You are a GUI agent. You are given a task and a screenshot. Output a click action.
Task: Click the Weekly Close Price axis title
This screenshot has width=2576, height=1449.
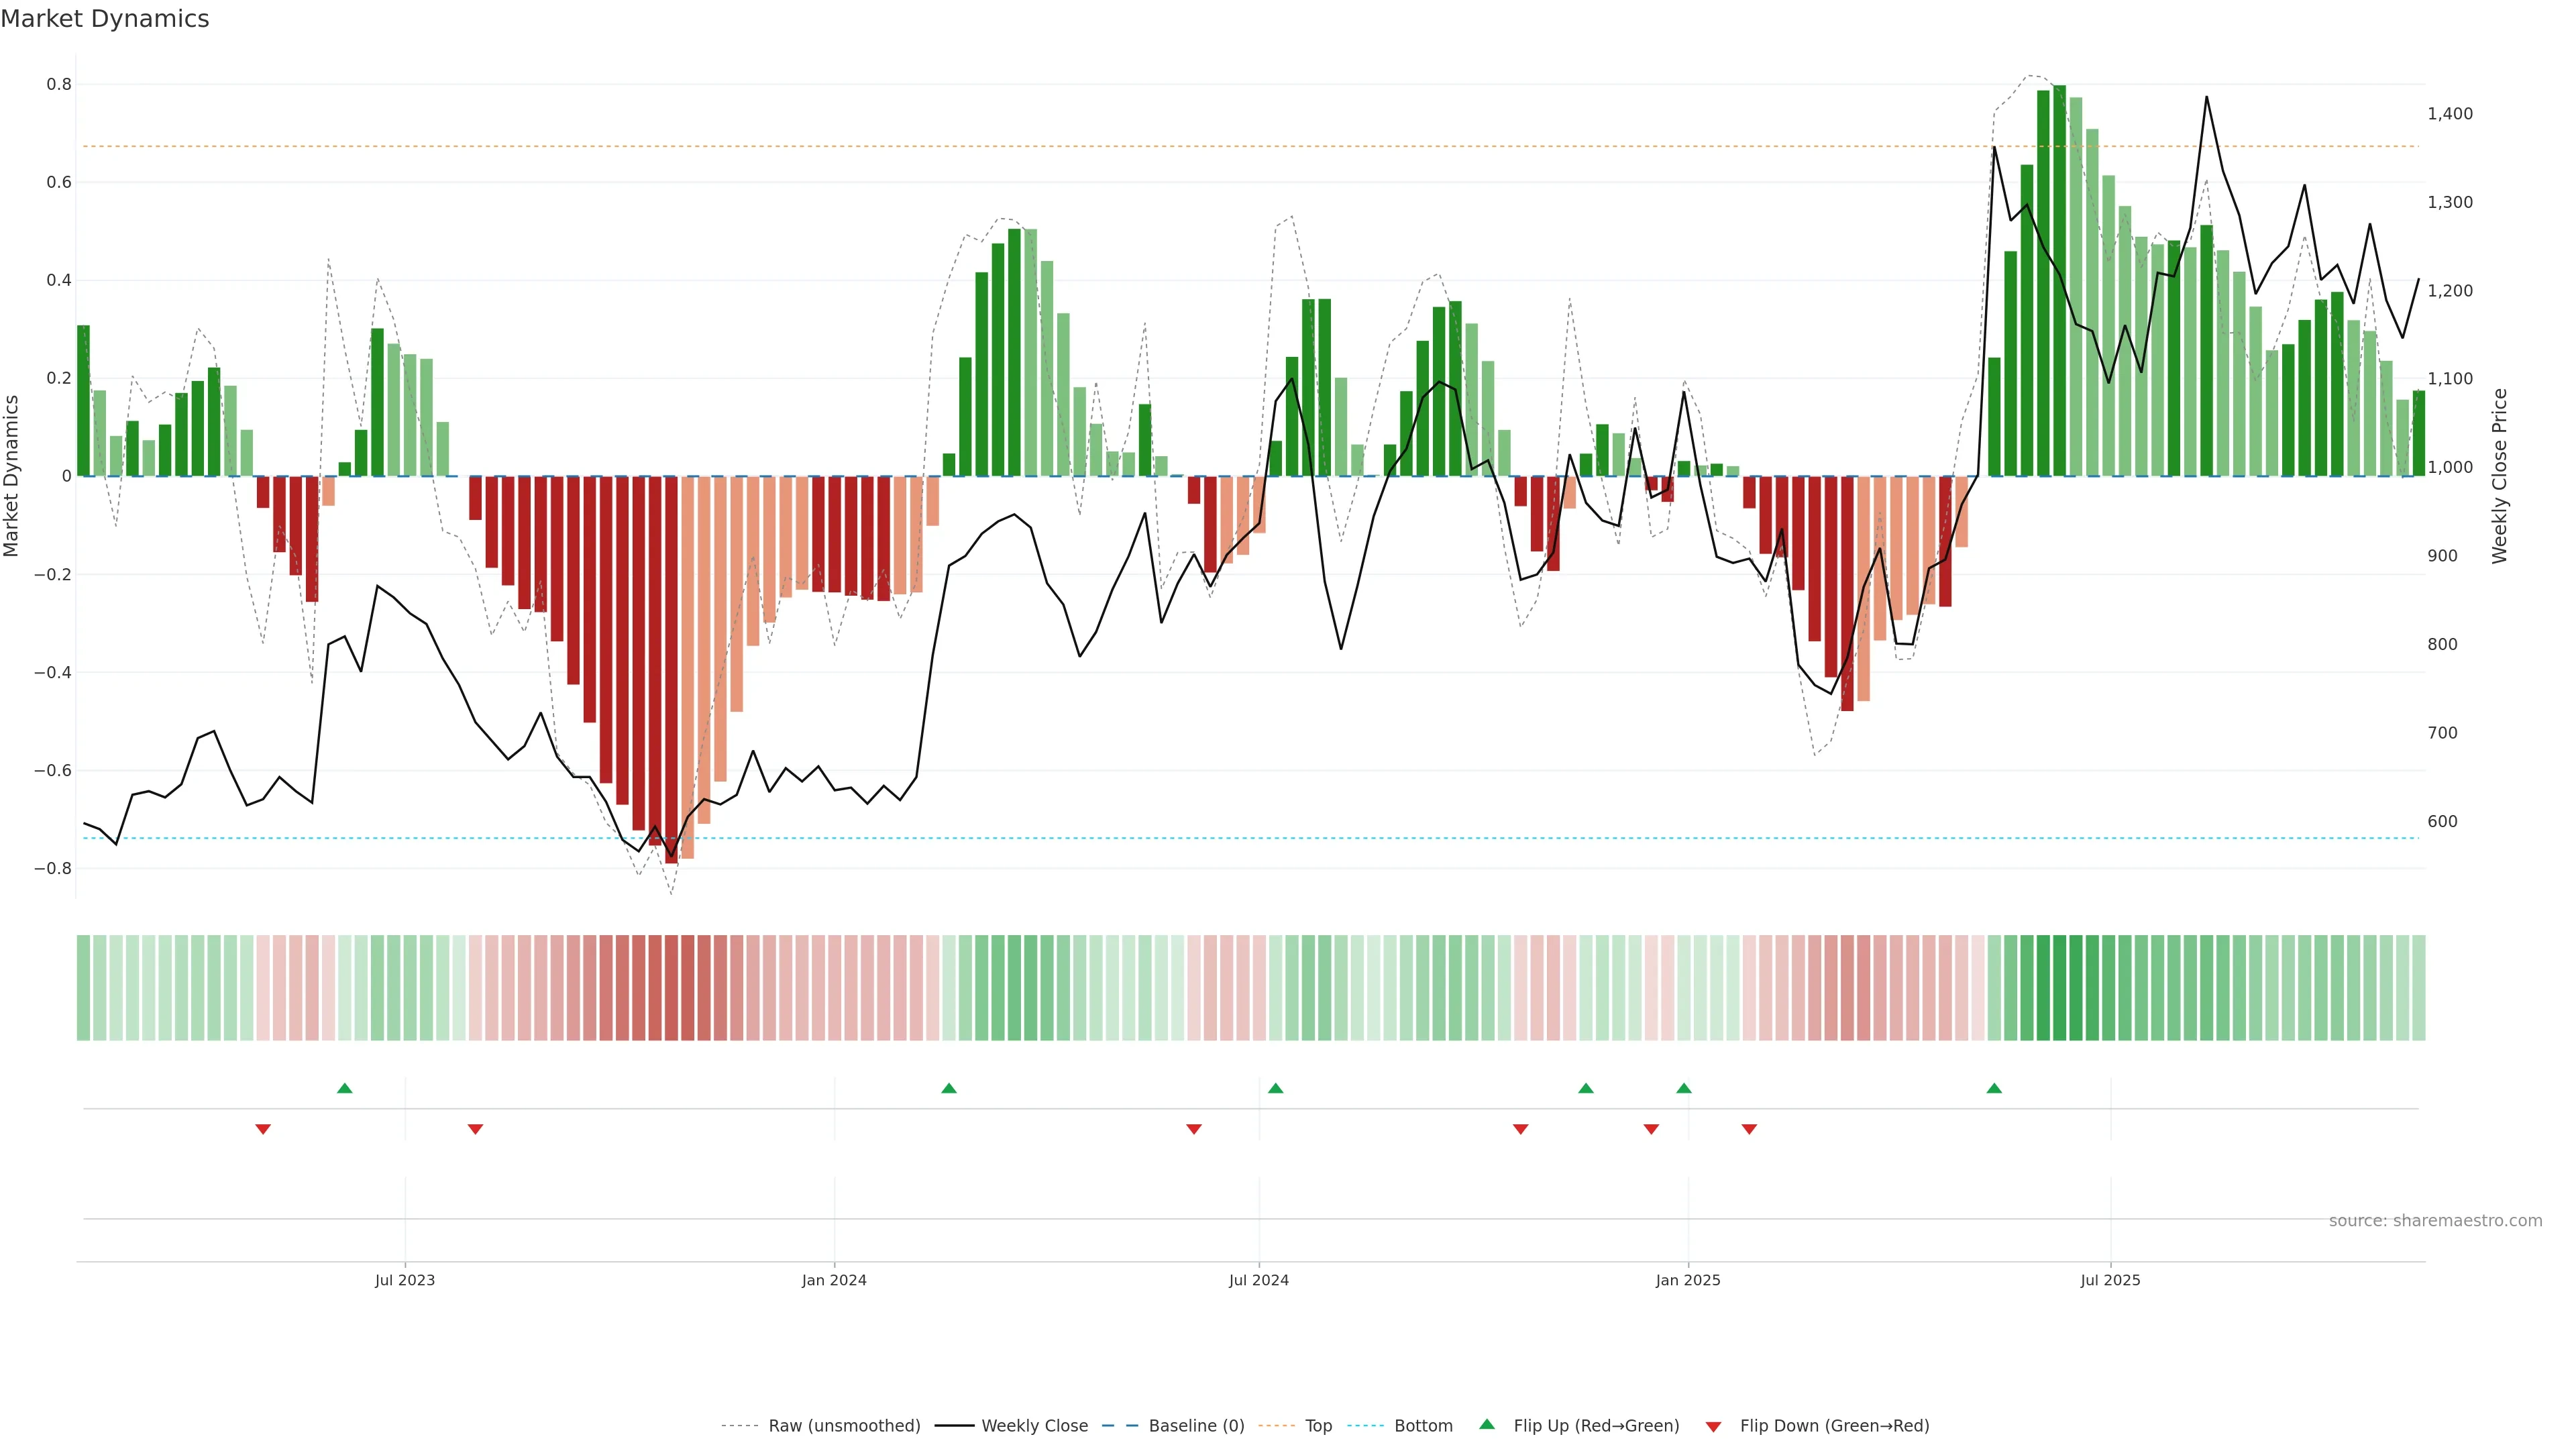[2500, 476]
